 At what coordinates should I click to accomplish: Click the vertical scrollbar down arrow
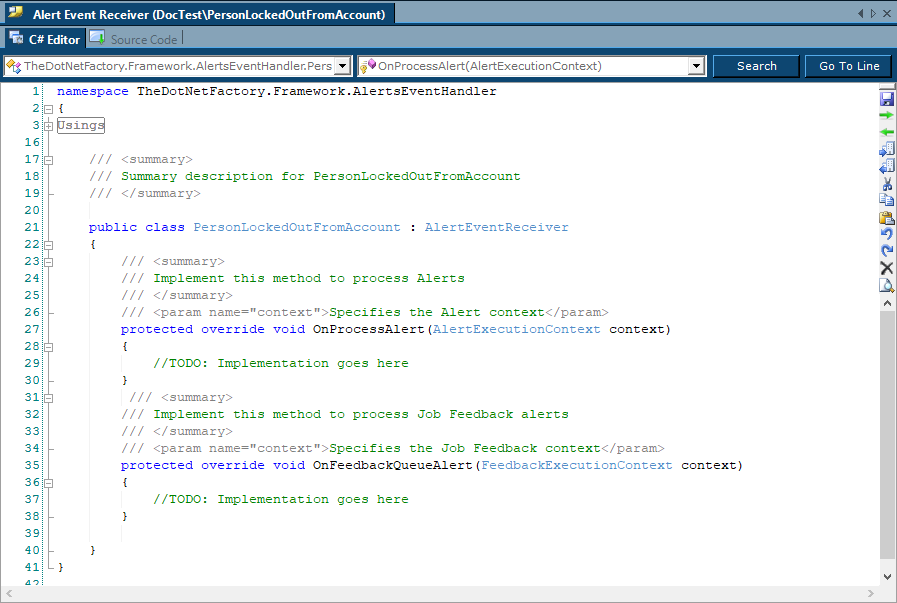pyautogui.click(x=886, y=575)
